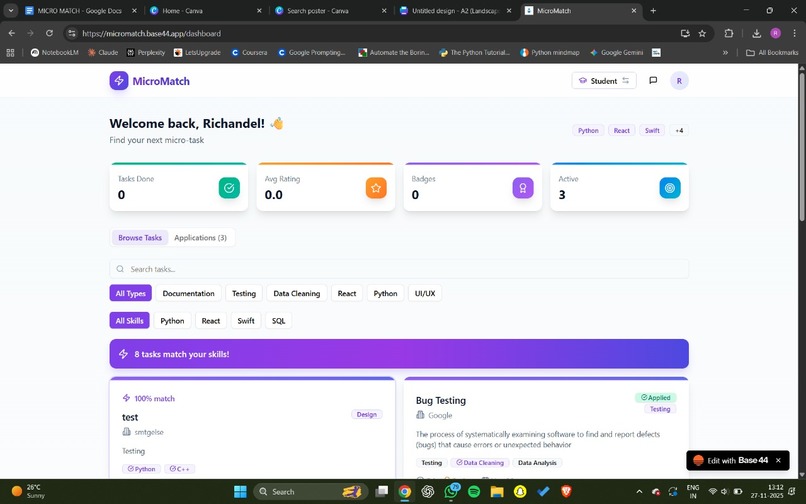Screen dimensions: 806x504
Task: Switch to the Applications (3) tab
Action: 200,238
